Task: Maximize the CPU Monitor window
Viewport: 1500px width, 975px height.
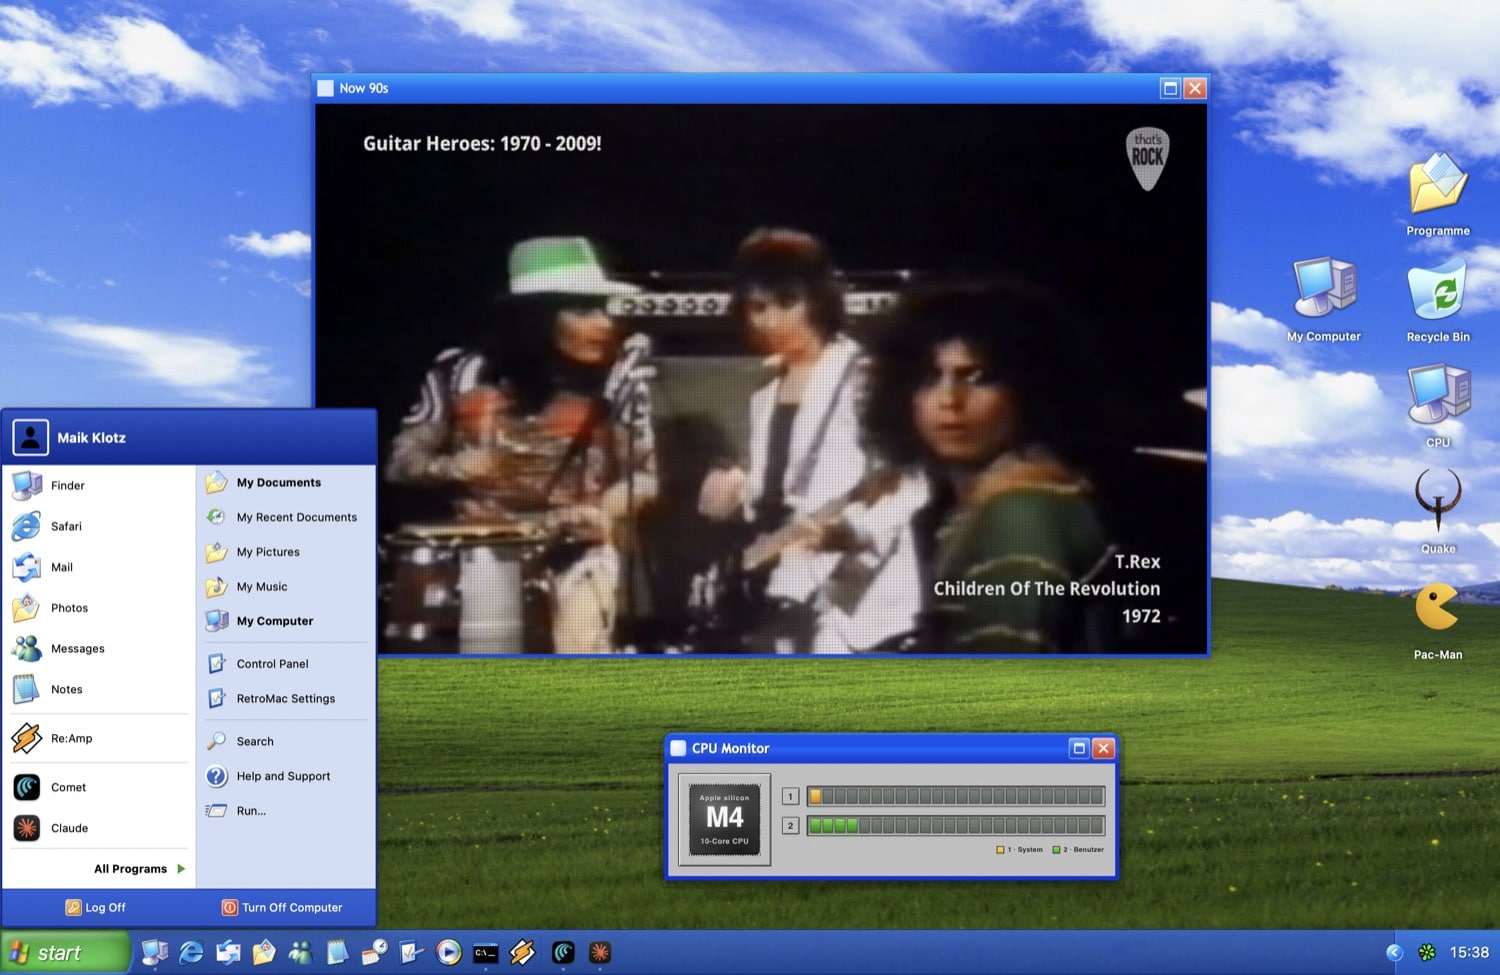Action: point(1079,748)
